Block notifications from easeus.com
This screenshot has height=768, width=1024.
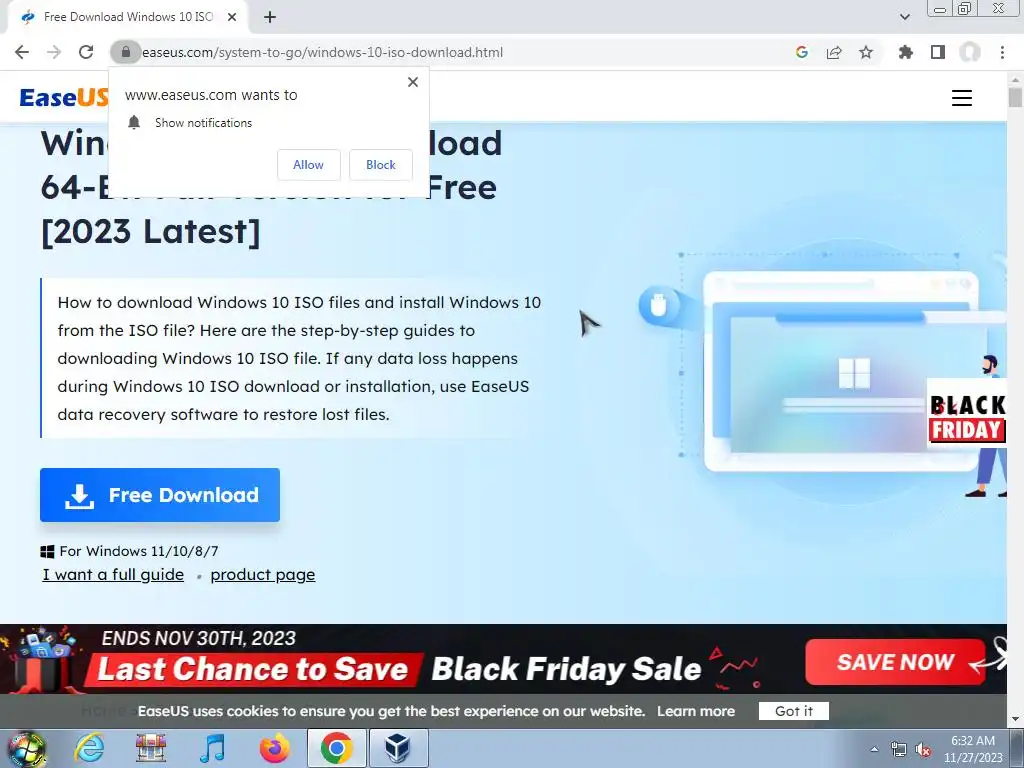coord(381,165)
